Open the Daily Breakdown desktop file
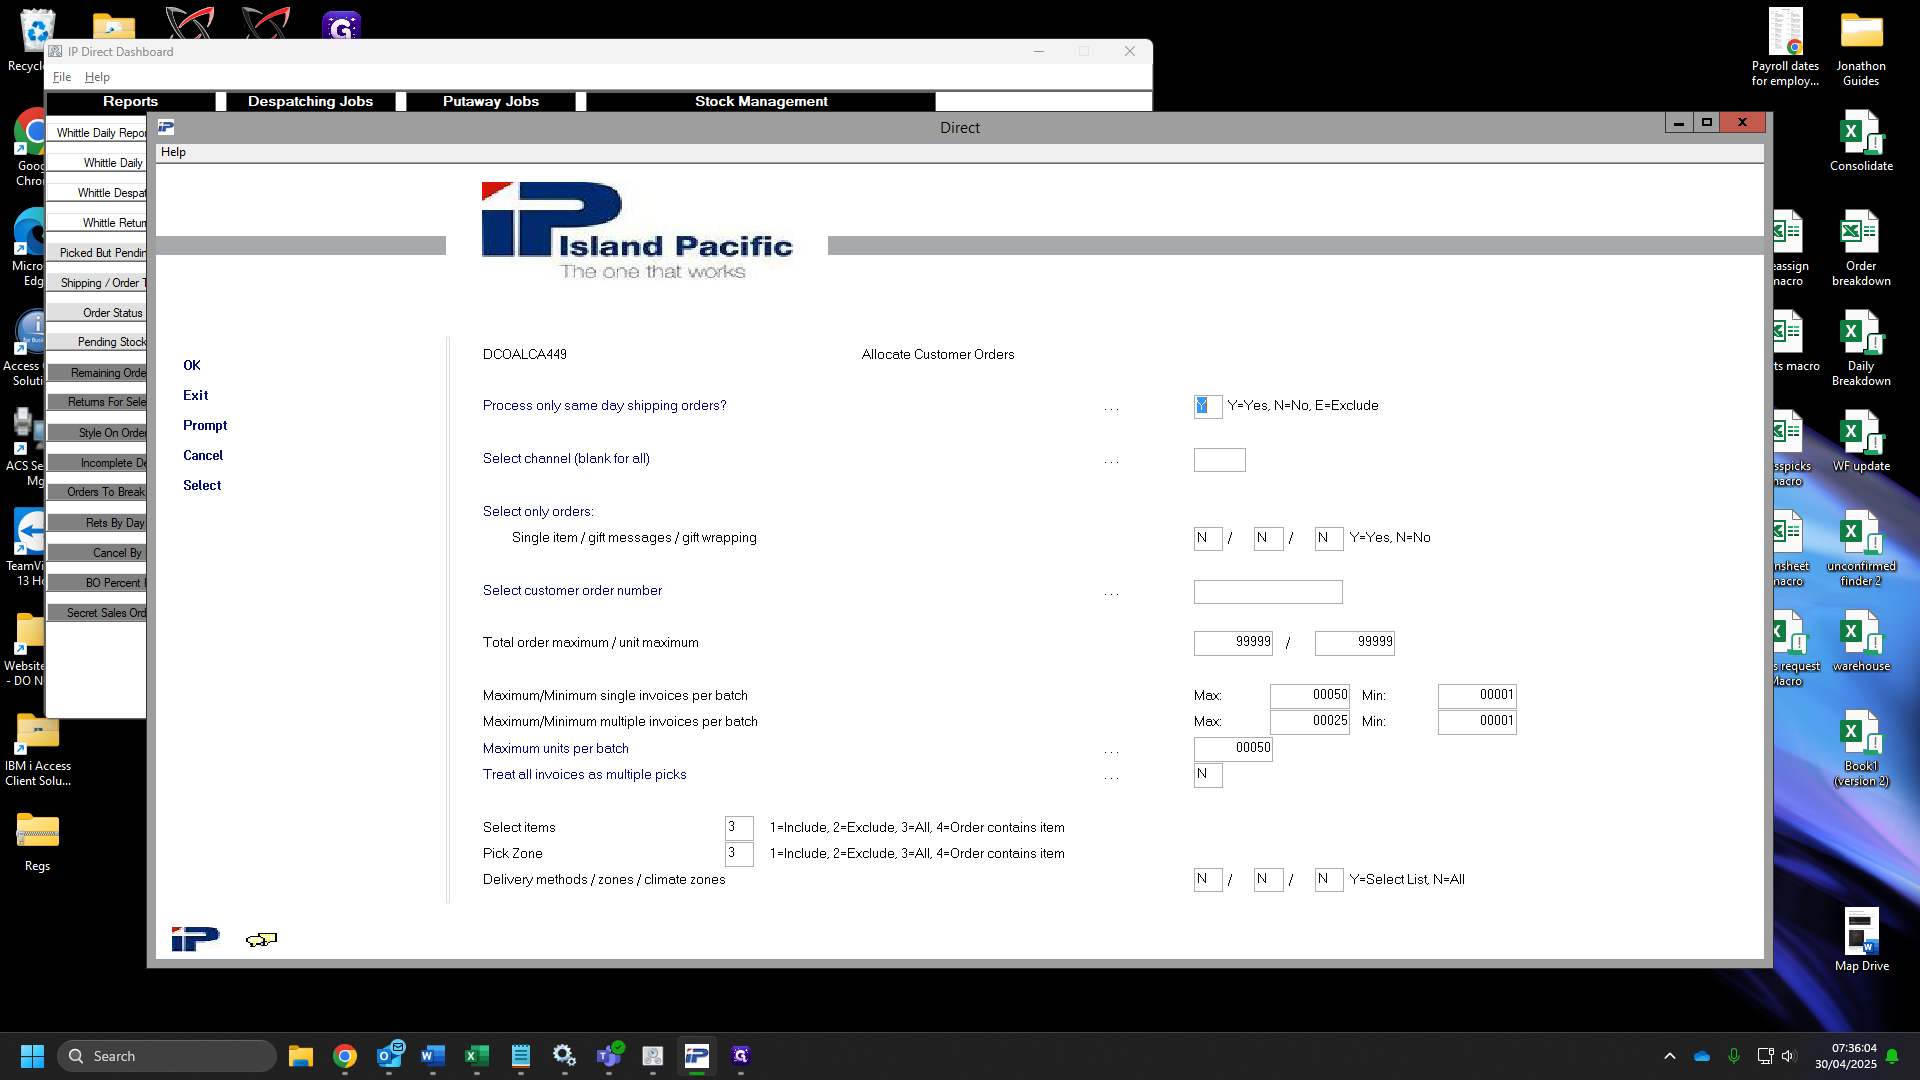Screen dimensions: 1920x1080 (1861, 348)
